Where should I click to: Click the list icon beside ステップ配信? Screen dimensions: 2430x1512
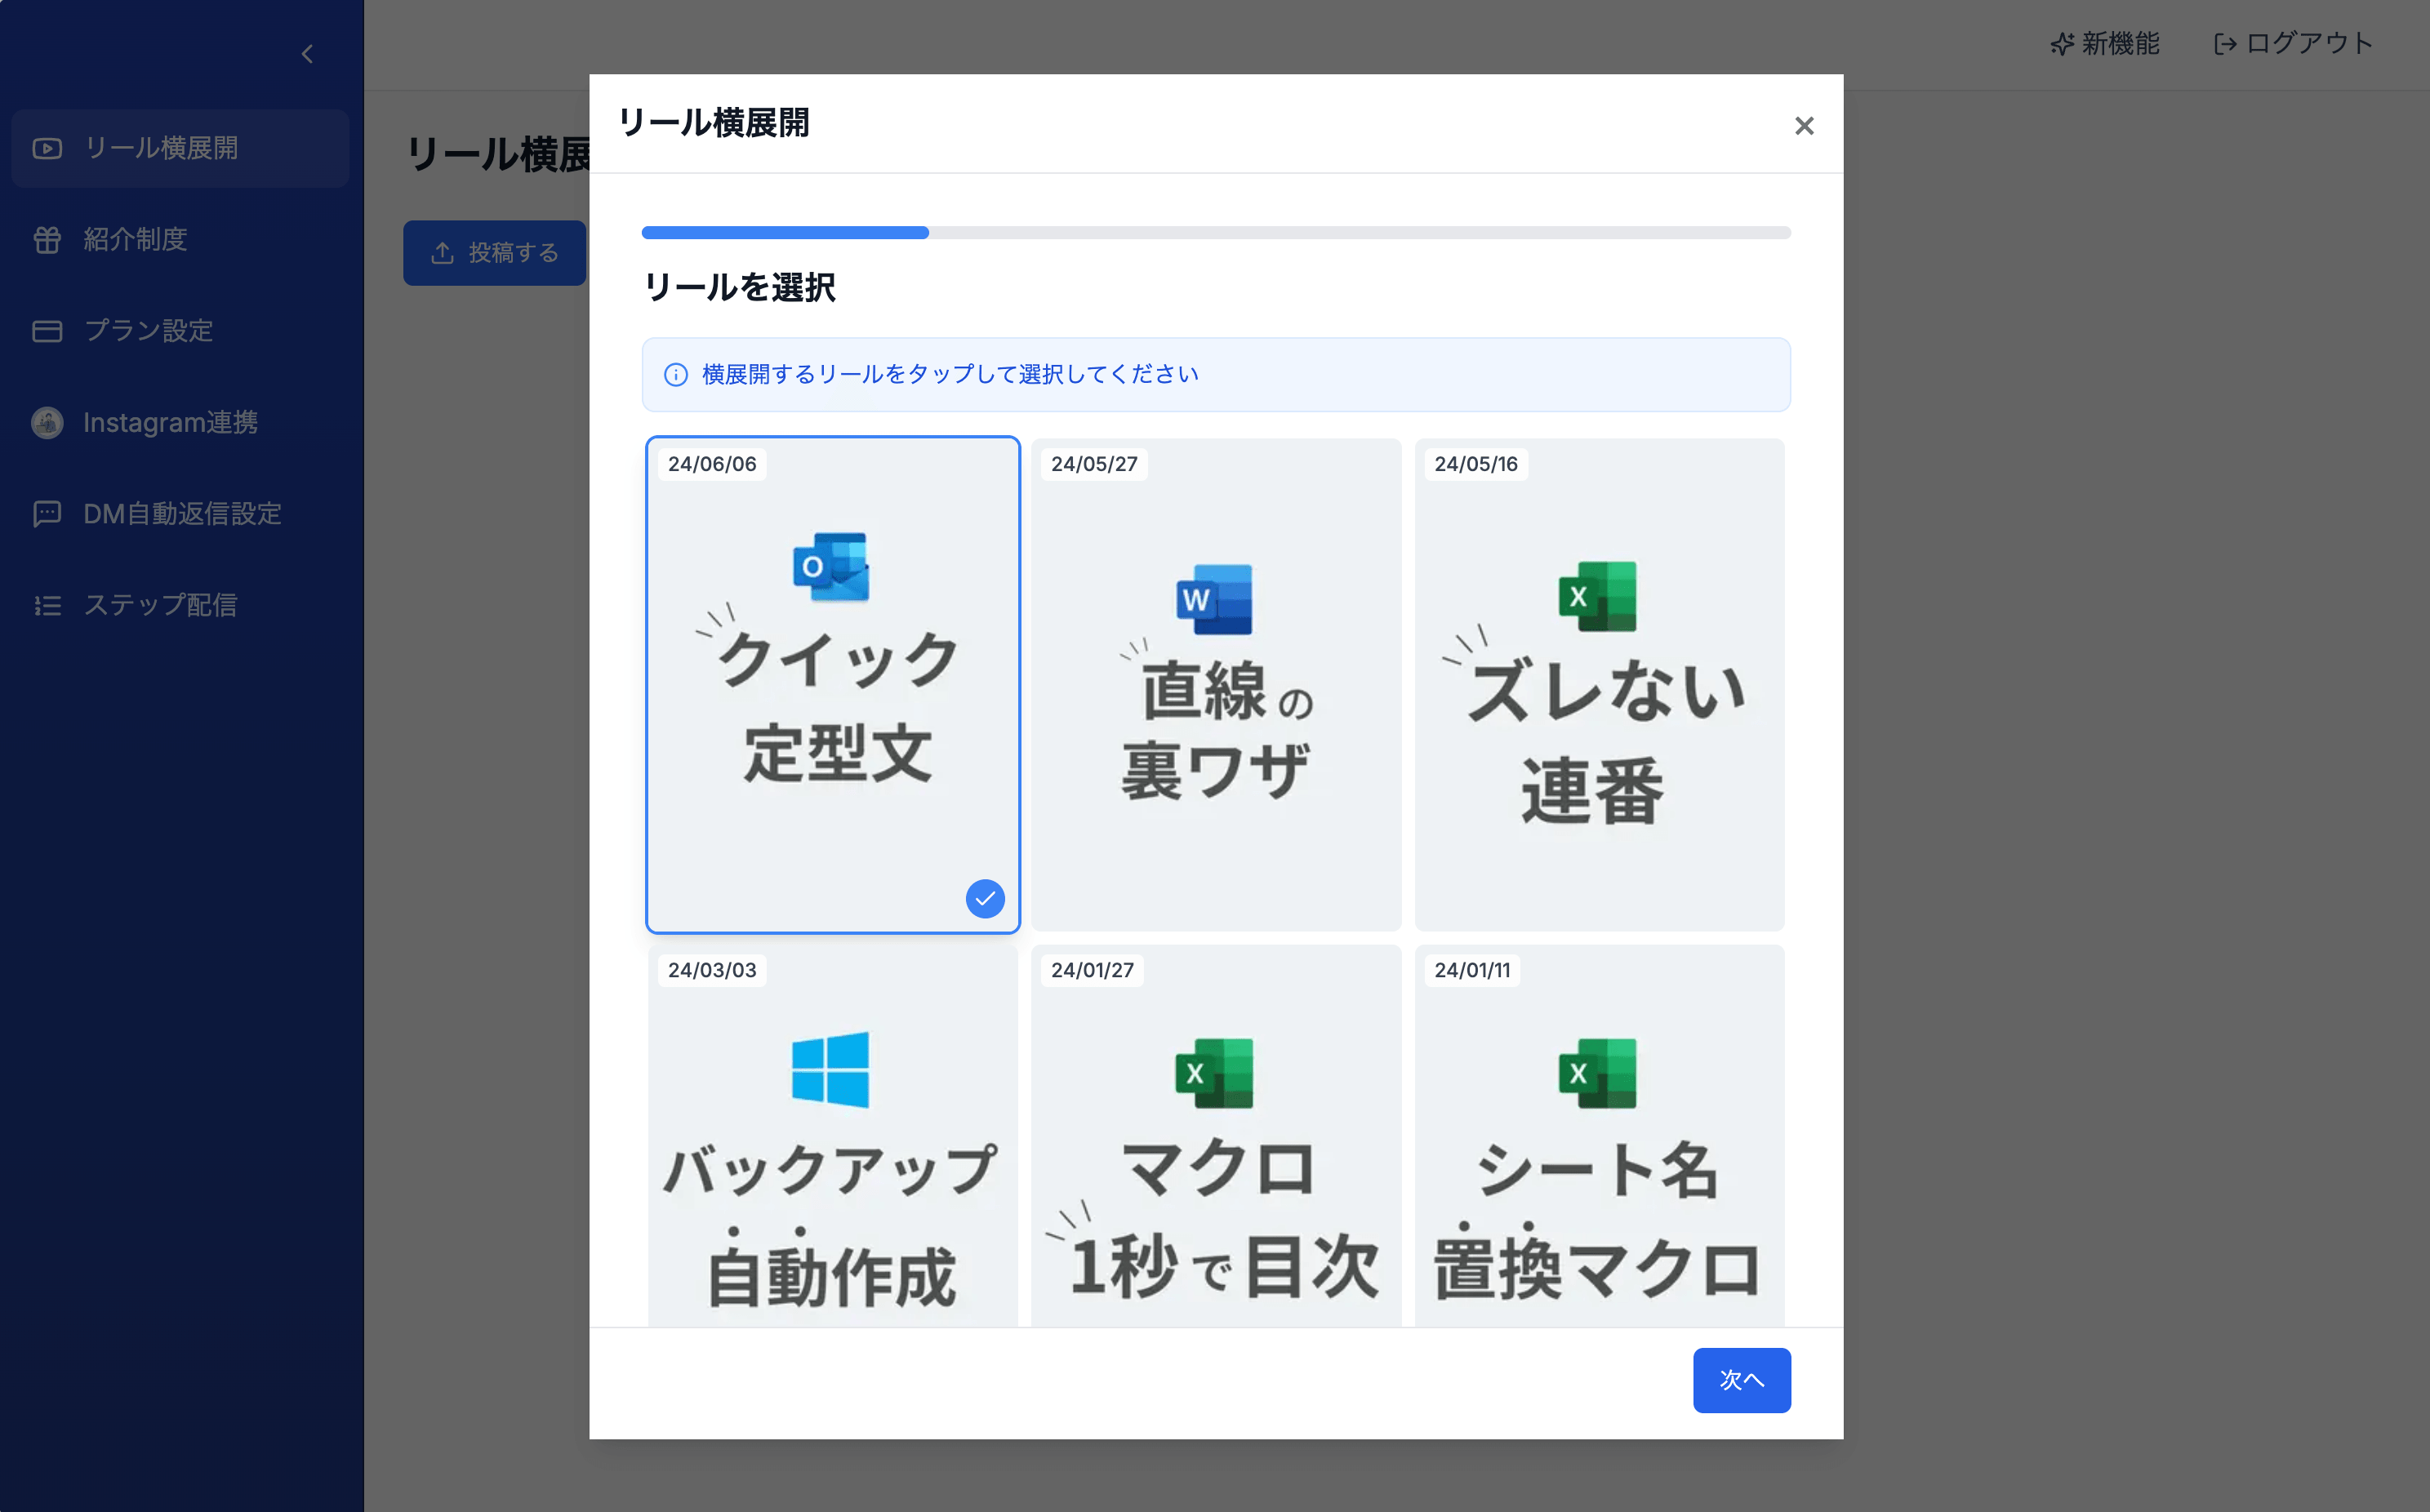click(x=47, y=606)
